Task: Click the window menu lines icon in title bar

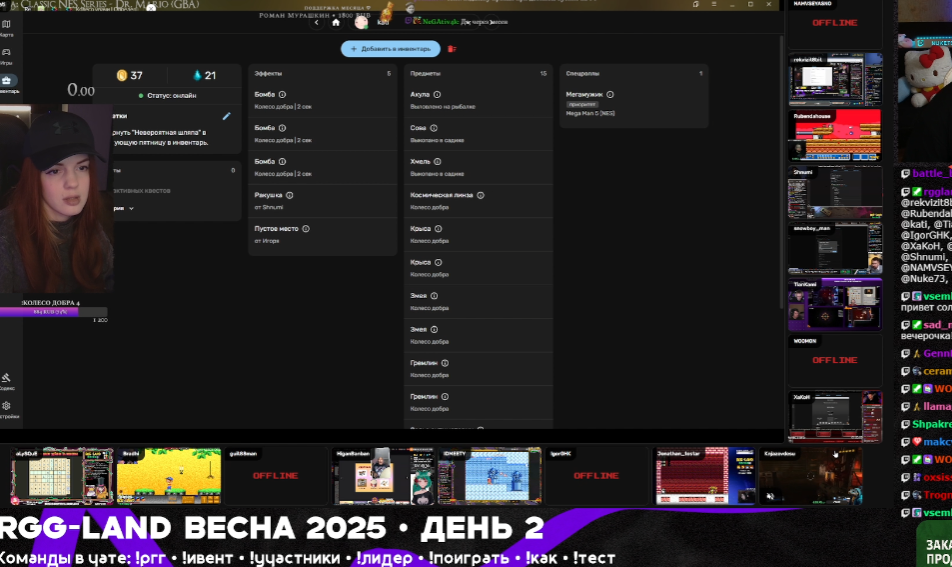Action: point(714,4)
